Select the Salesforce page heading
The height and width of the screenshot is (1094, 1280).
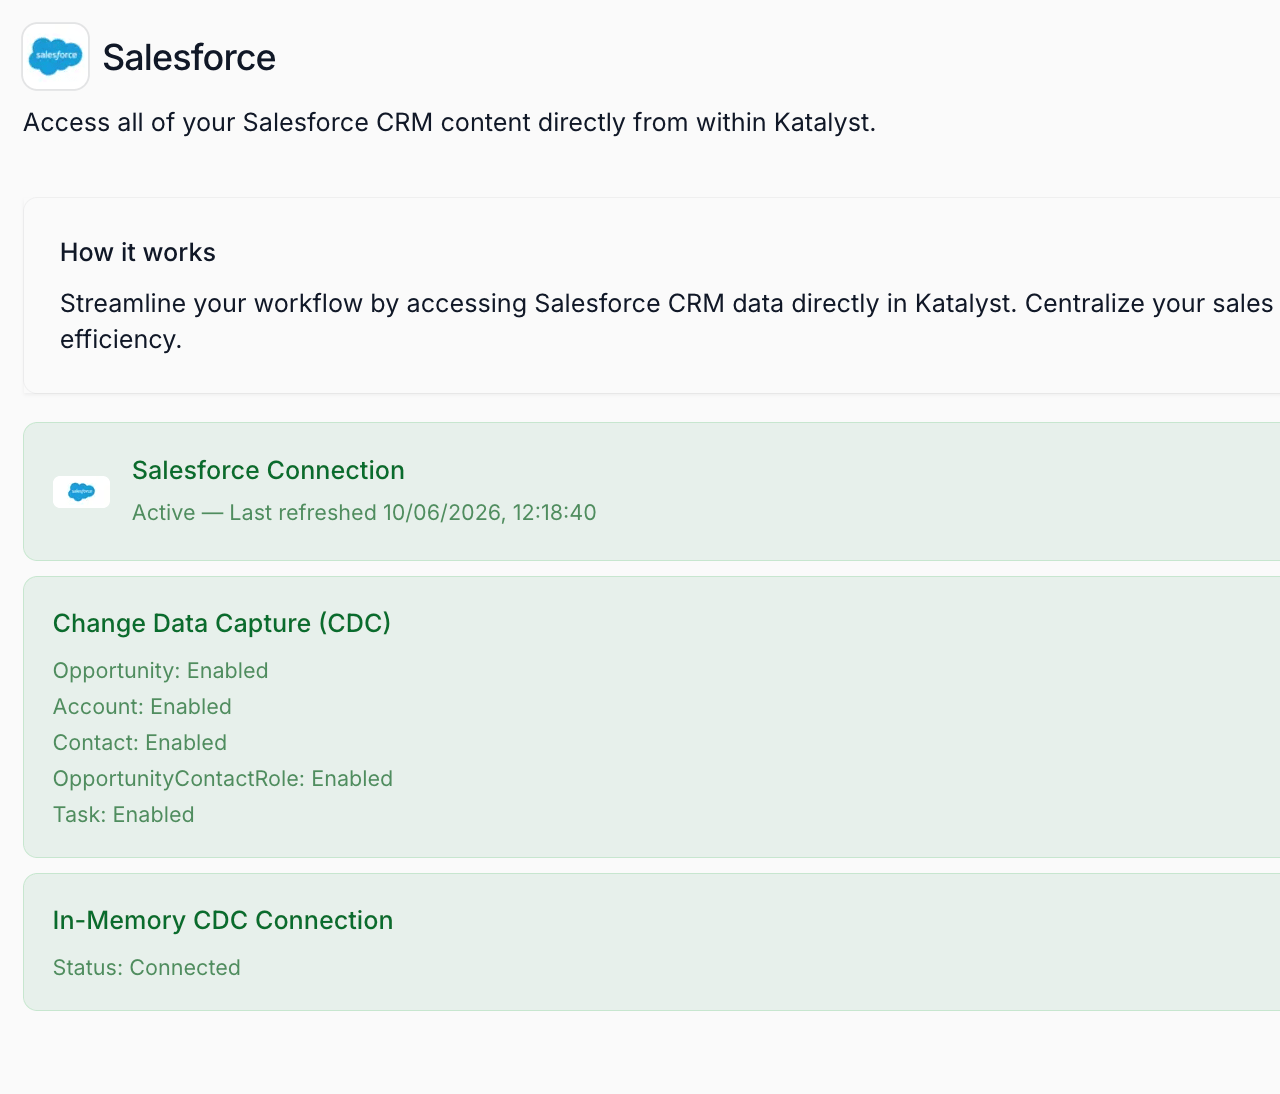pos(189,58)
